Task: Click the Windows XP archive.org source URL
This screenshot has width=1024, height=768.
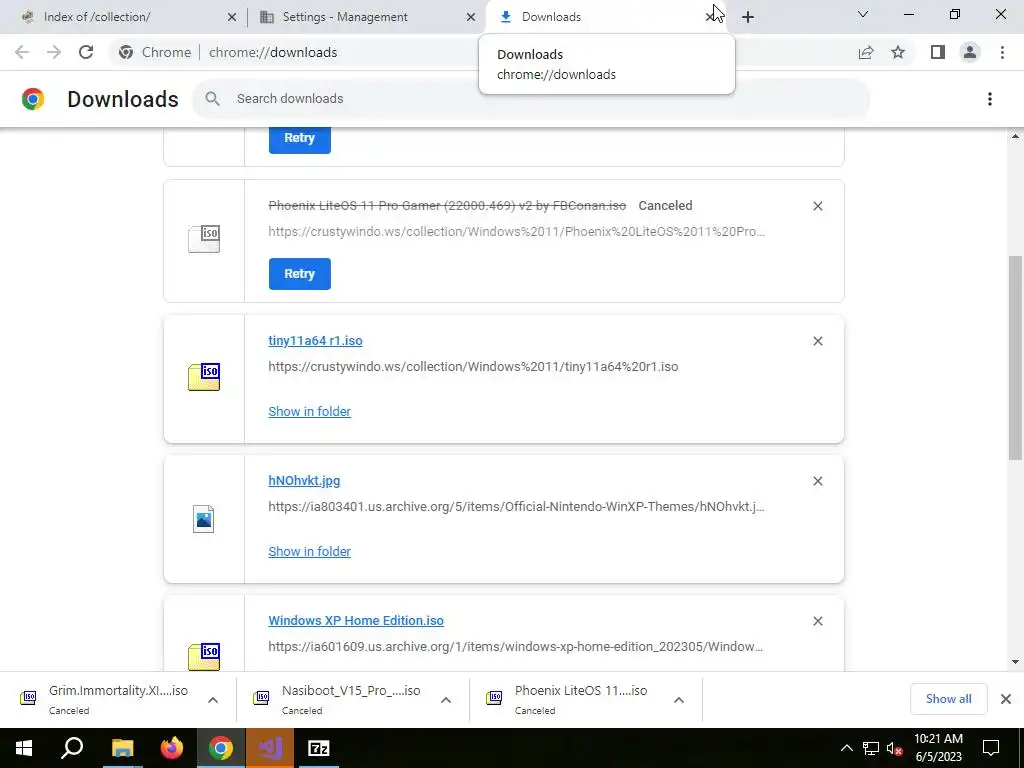Action: tap(515, 647)
